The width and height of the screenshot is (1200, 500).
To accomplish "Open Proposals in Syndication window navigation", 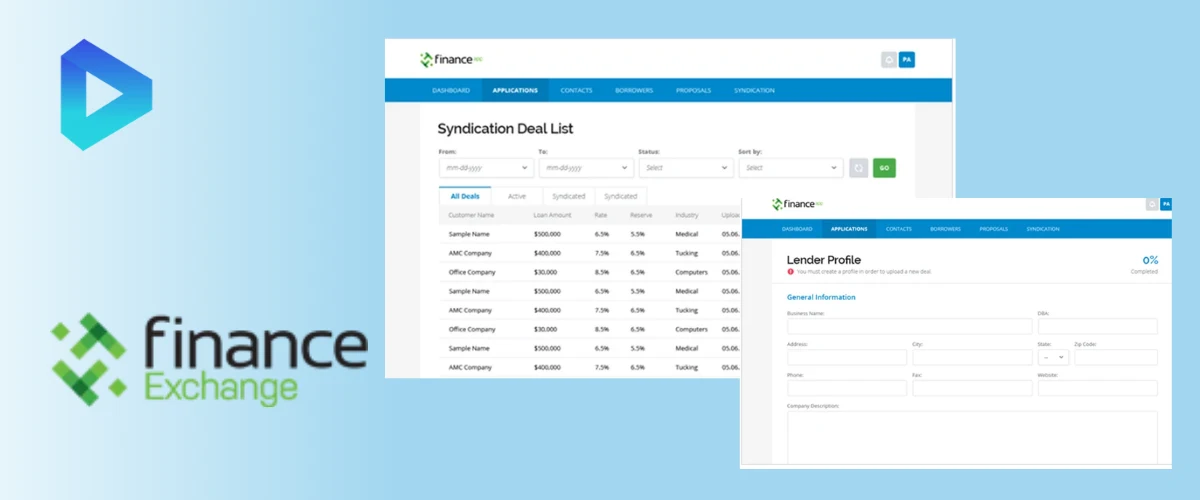I will 693,90.
